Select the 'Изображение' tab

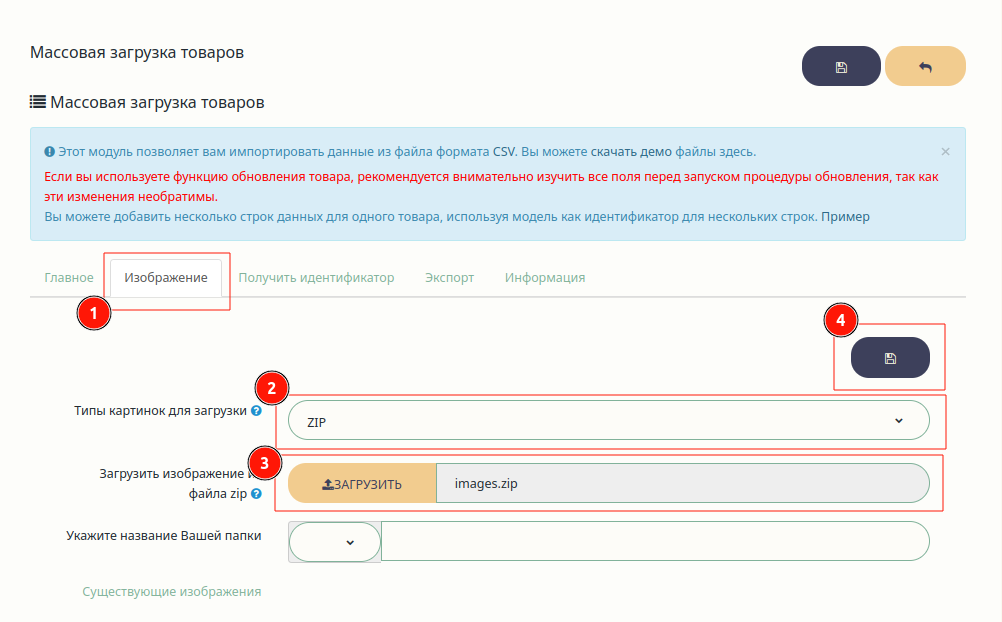(166, 278)
